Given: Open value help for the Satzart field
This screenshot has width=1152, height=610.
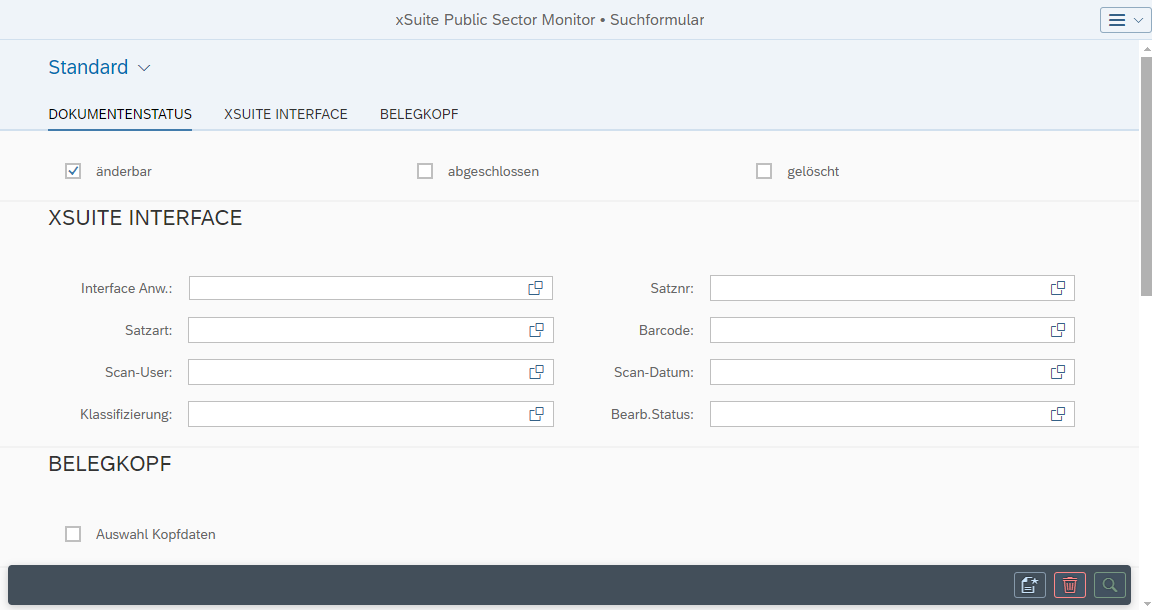Looking at the screenshot, I should point(536,329).
